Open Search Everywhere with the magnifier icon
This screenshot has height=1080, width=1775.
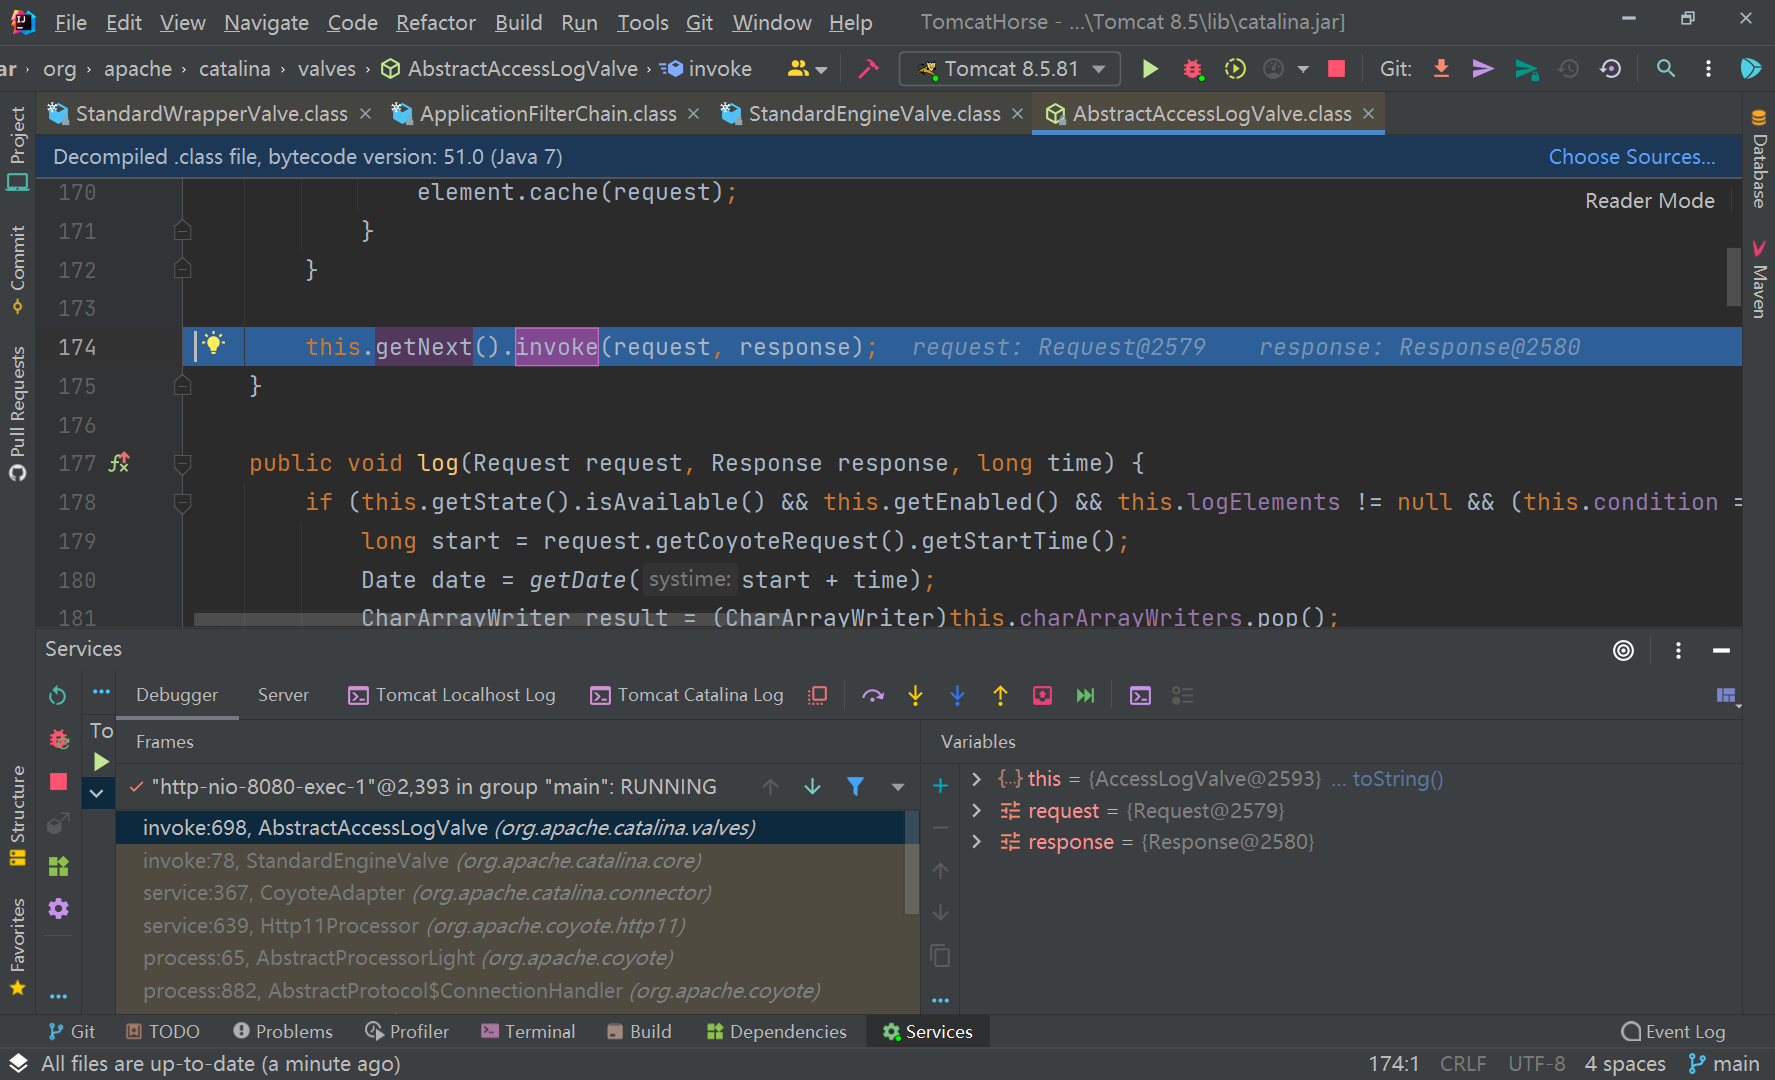1665,68
